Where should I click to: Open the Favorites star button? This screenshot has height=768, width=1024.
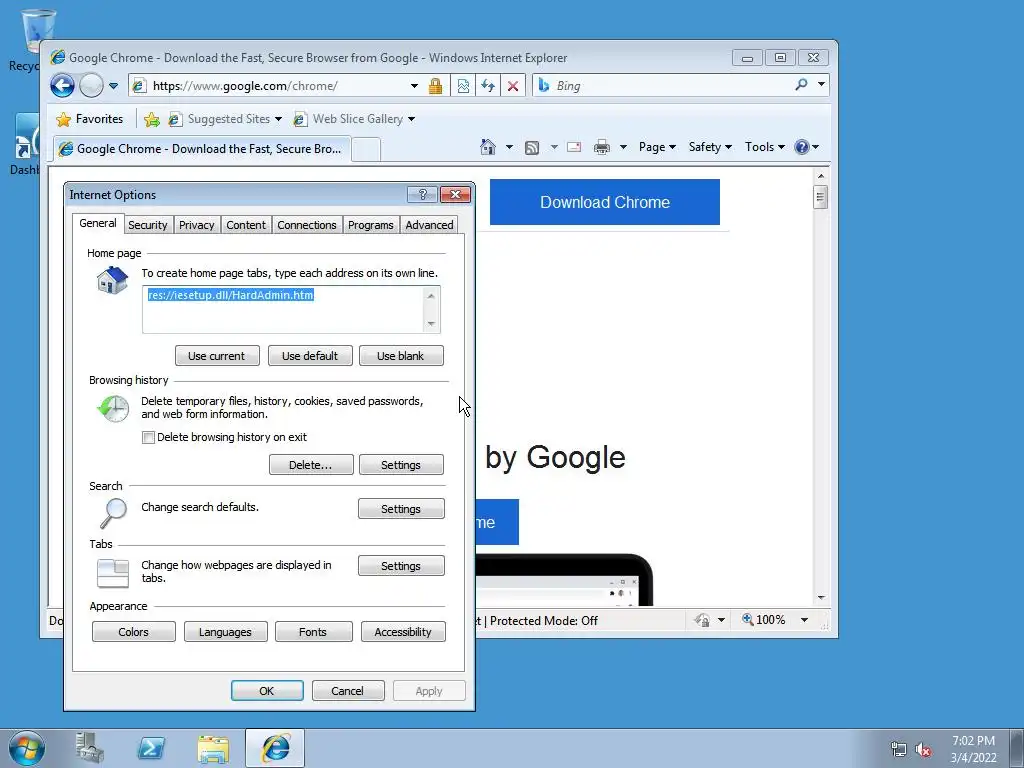pos(90,119)
